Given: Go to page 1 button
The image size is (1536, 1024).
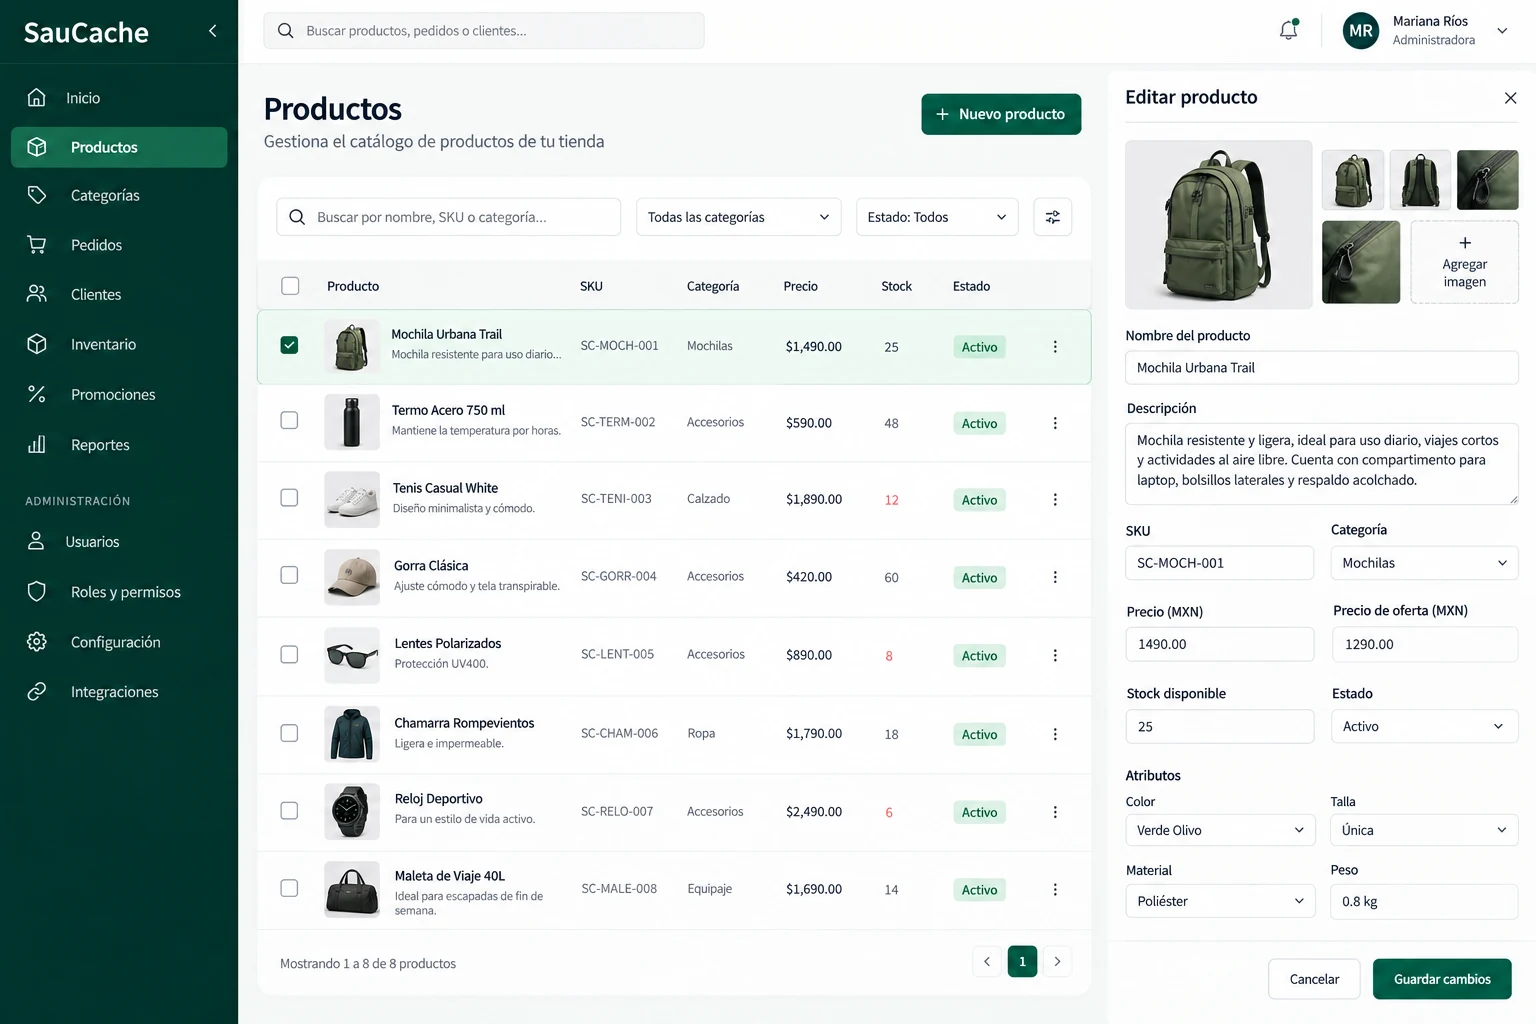Looking at the screenshot, I should pos(1022,962).
